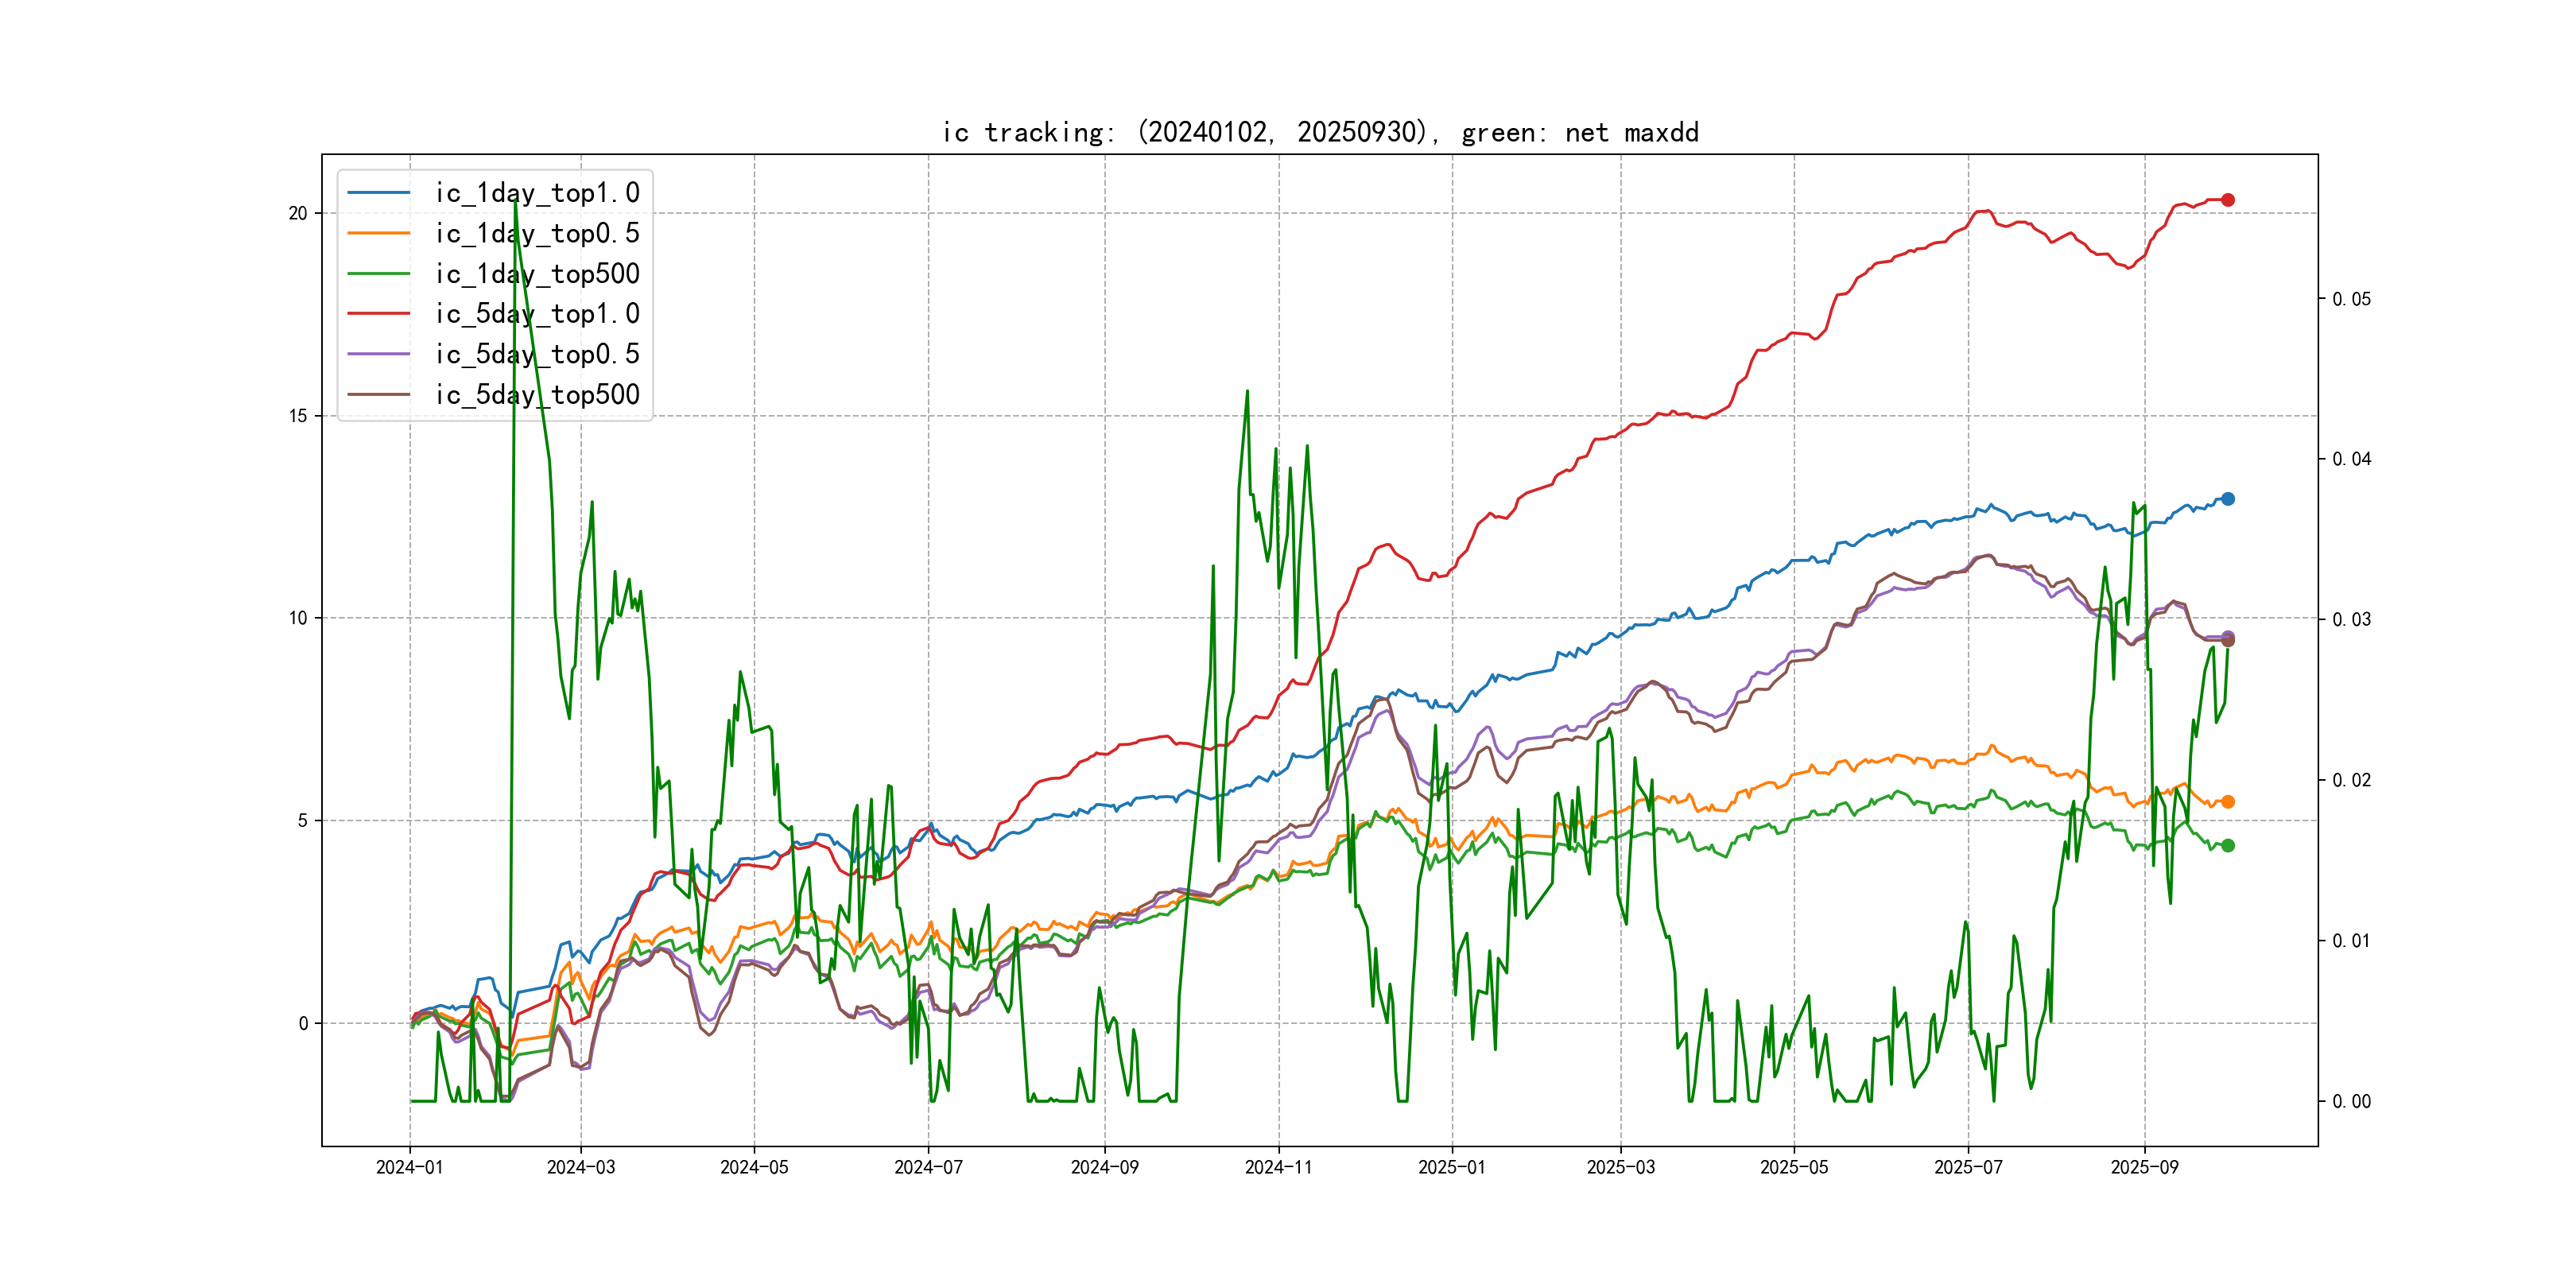Screen dimensions: 2576x1288
Task: Click the 2024-01 x-axis tick label
Action: pyautogui.click(x=409, y=1167)
